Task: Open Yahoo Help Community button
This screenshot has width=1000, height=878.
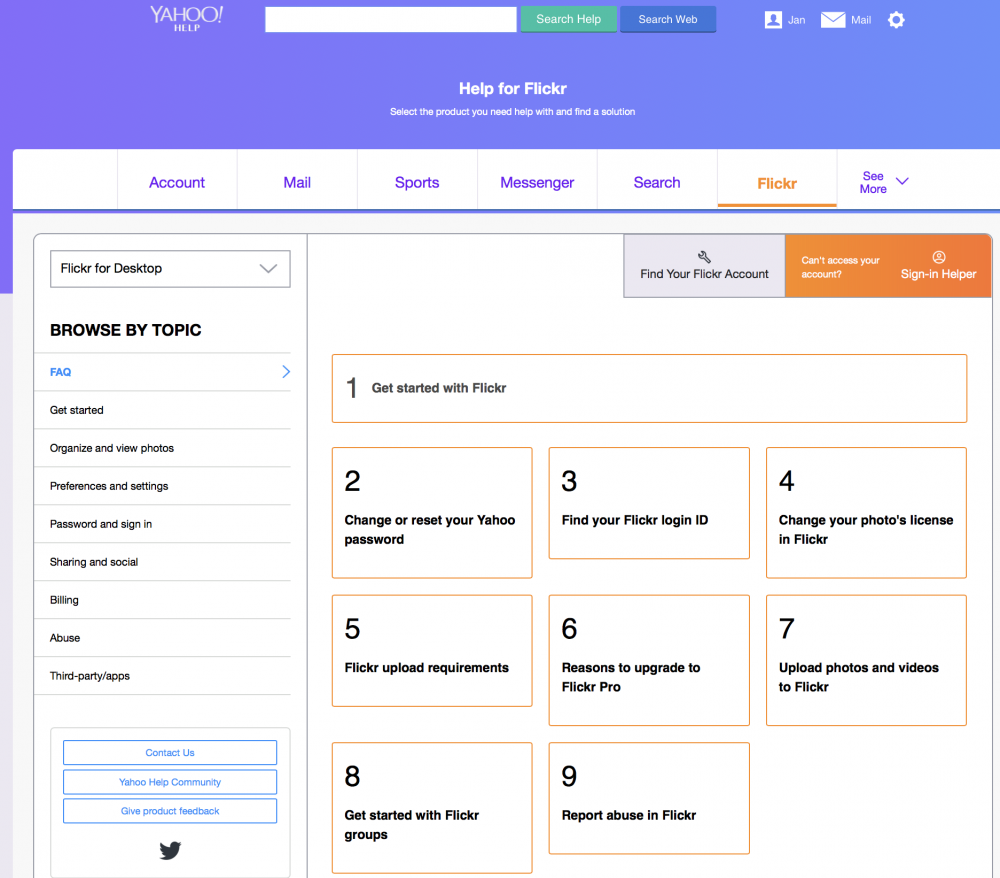Action: click(x=170, y=782)
